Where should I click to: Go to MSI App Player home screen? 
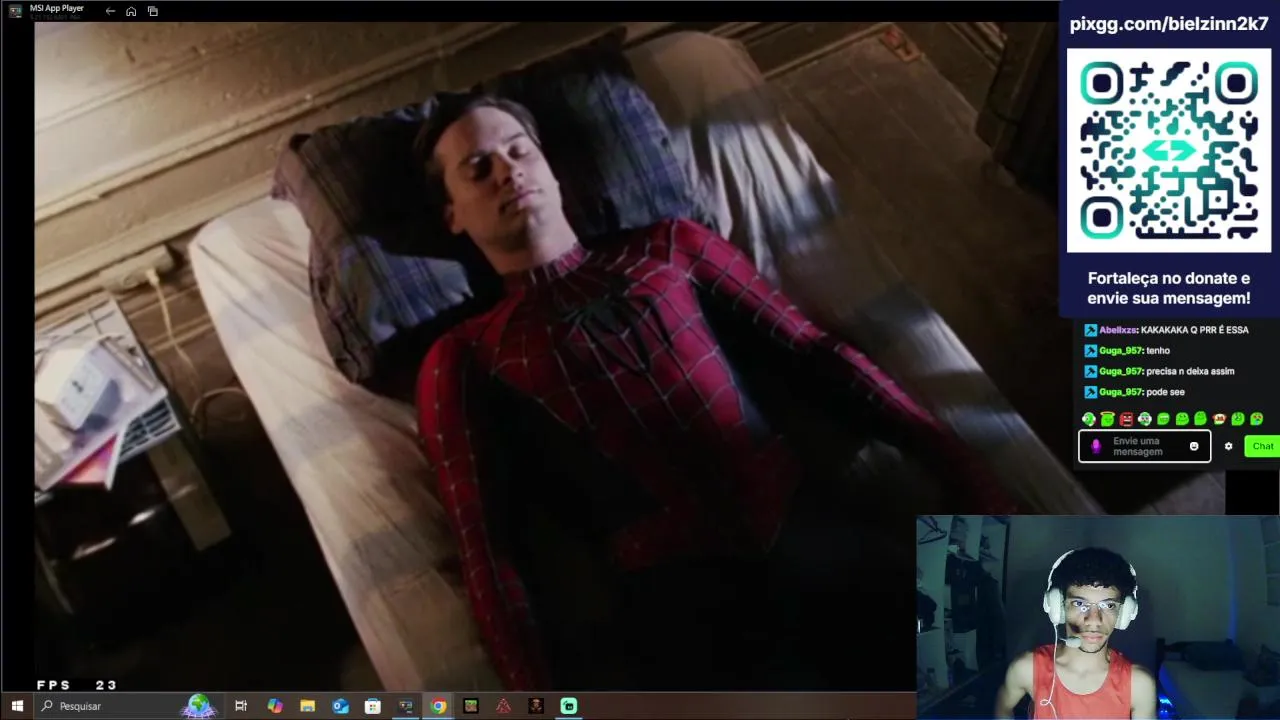tap(131, 11)
